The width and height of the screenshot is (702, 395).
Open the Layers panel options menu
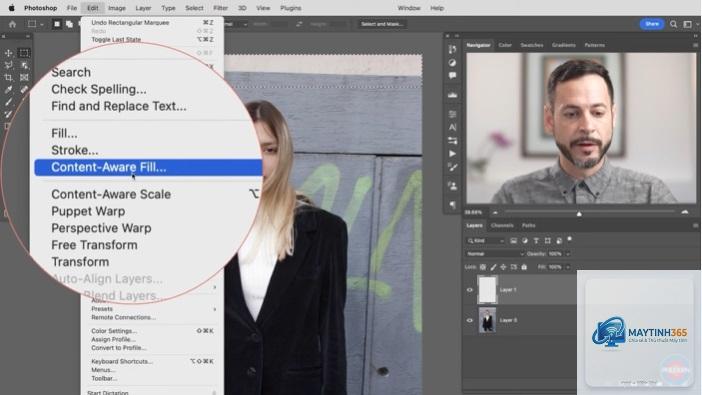coord(695,225)
